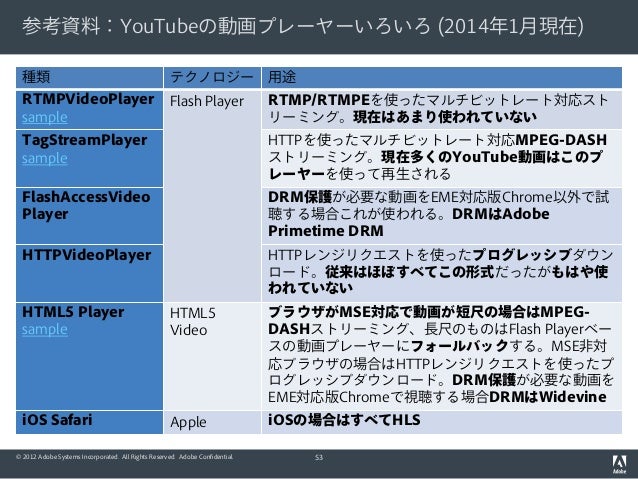Click 'もはや使われていない' text in HTTPVideoPlayer row
Image resolution: width=638 pixels, height=479 pixels.
click(438, 280)
